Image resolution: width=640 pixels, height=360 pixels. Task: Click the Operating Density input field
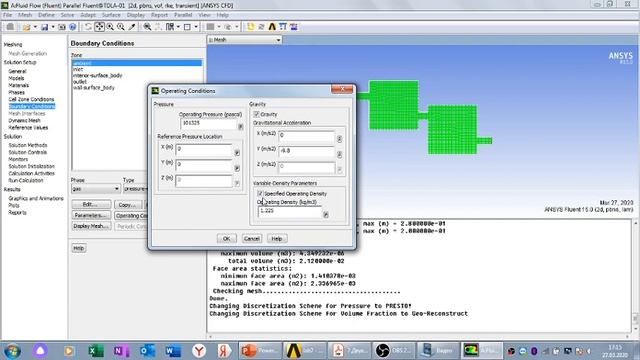point(290,211)
